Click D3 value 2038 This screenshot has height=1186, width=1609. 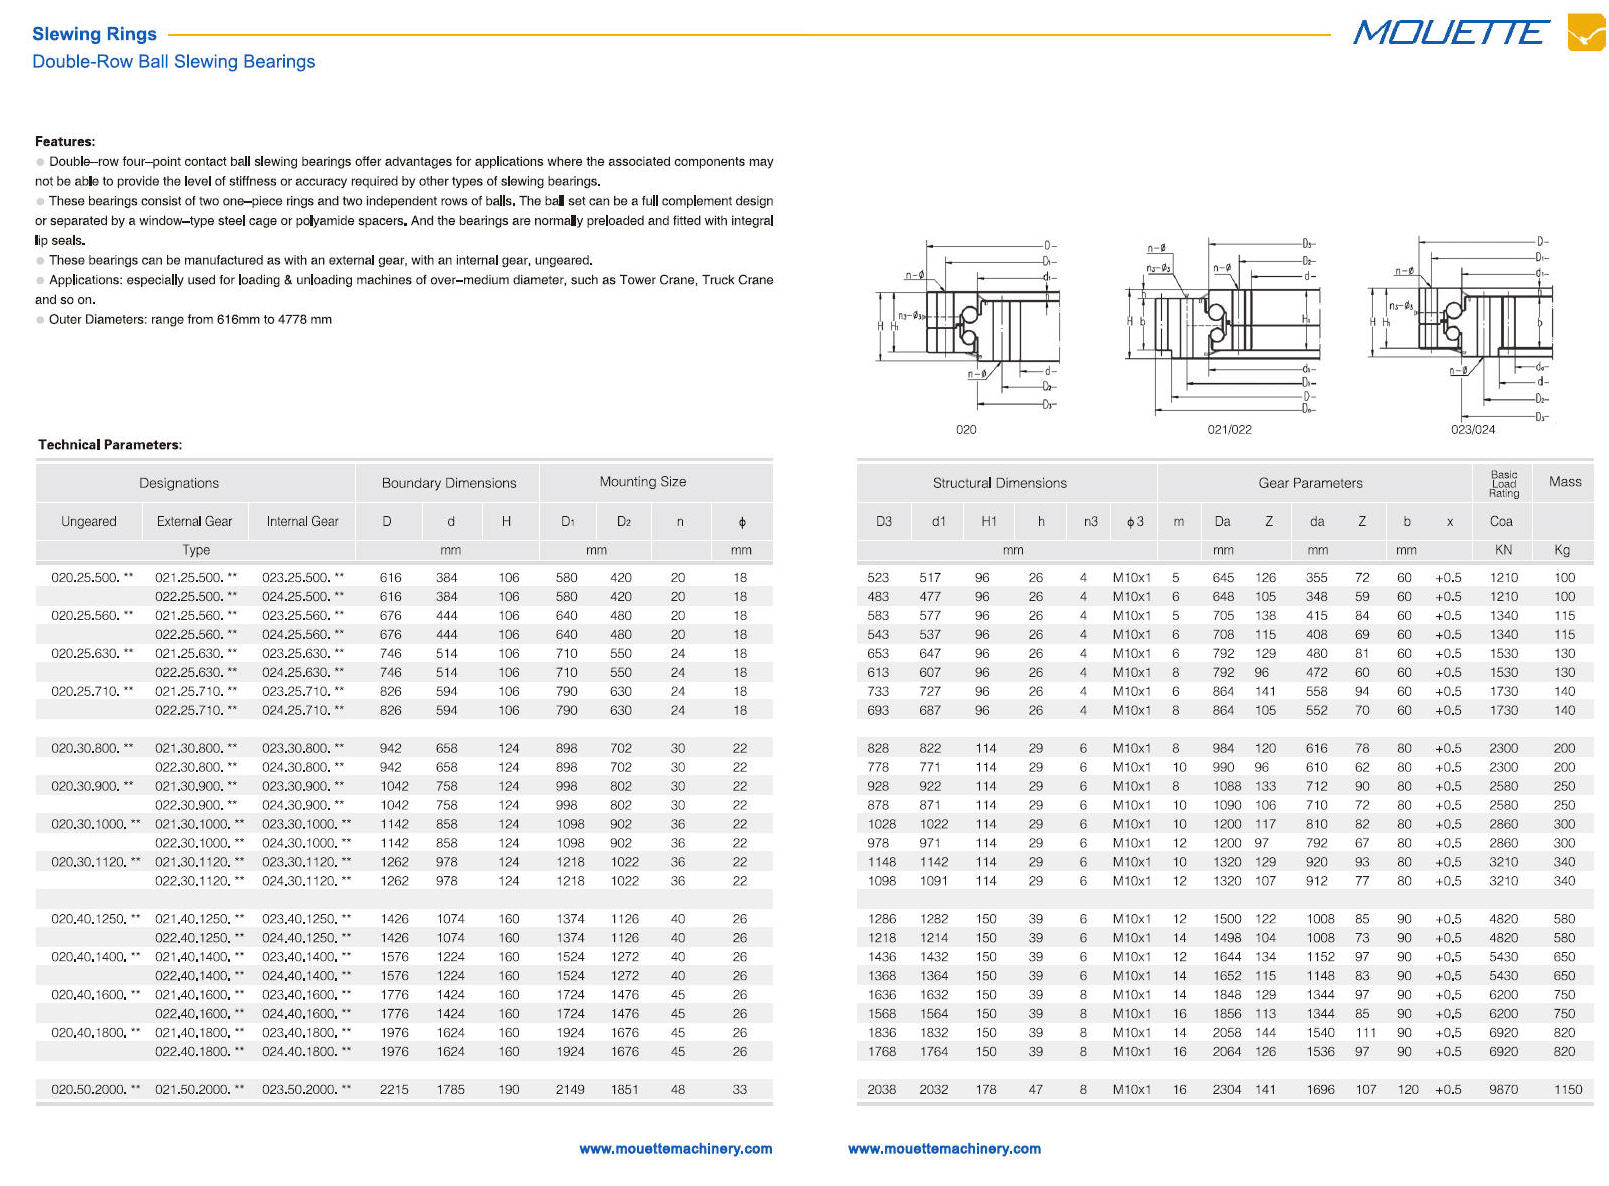tap(882, 1091)
